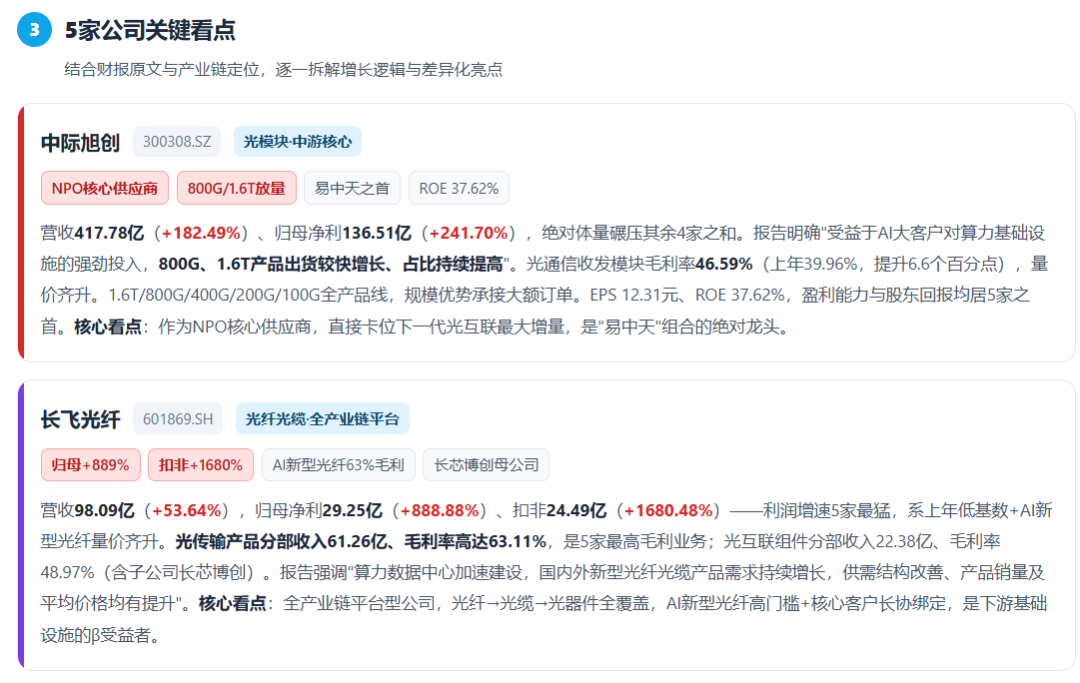Click growth figure +1680.48%
This screenshot has width=1080, height=683.
click(x=668, y=511)
